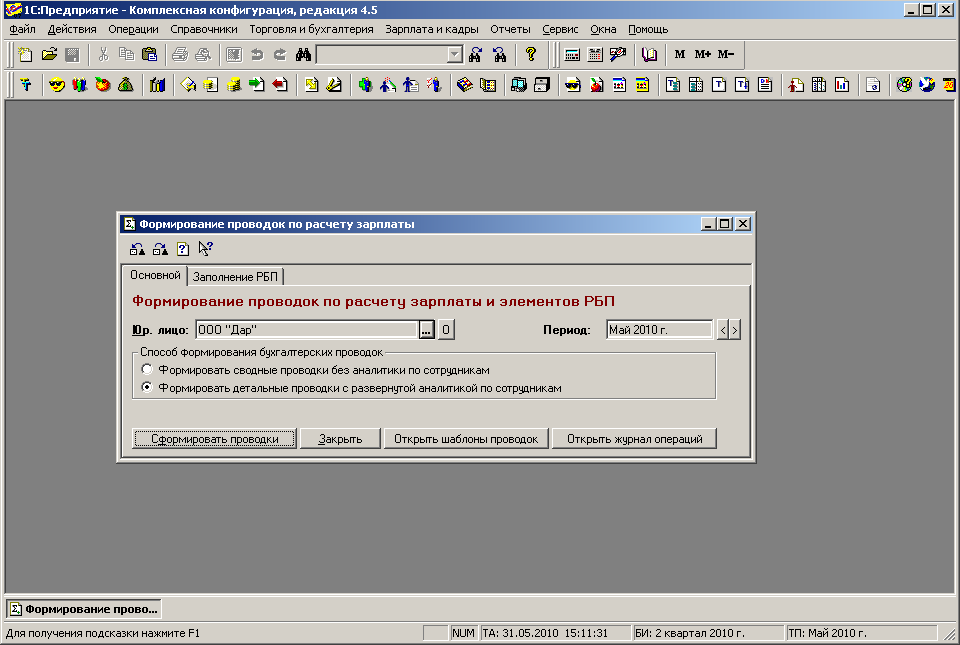The image size is (960, 645).
Task: Click the CD with question mark icon
Action: click(904, 85)
